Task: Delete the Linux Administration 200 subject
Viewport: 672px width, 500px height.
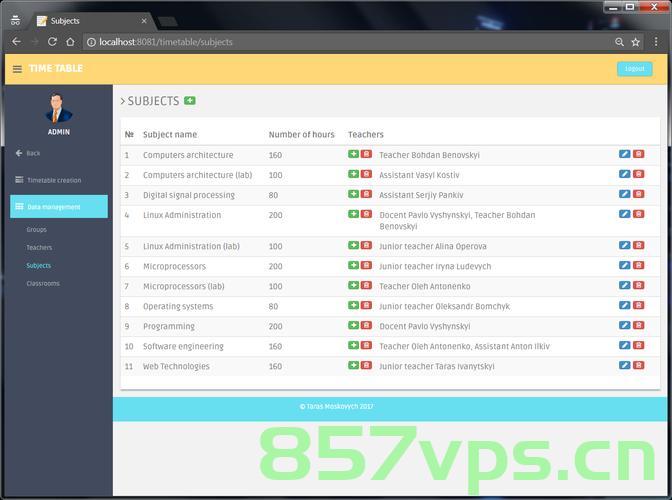Action: point(638,214)
